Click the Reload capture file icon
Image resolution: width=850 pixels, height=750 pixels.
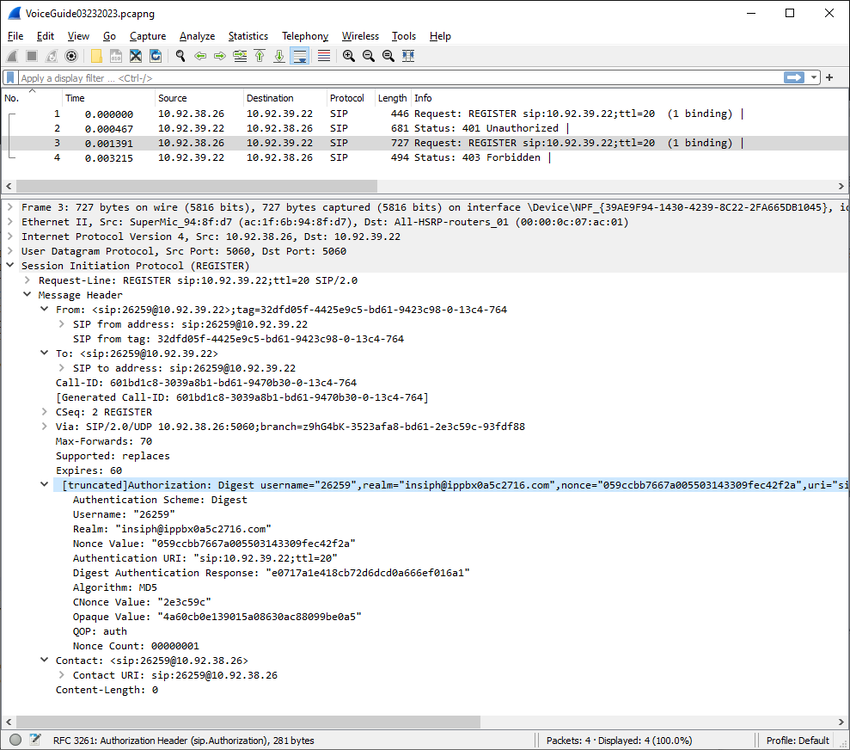pyautogui.click(x=156, y=56)
